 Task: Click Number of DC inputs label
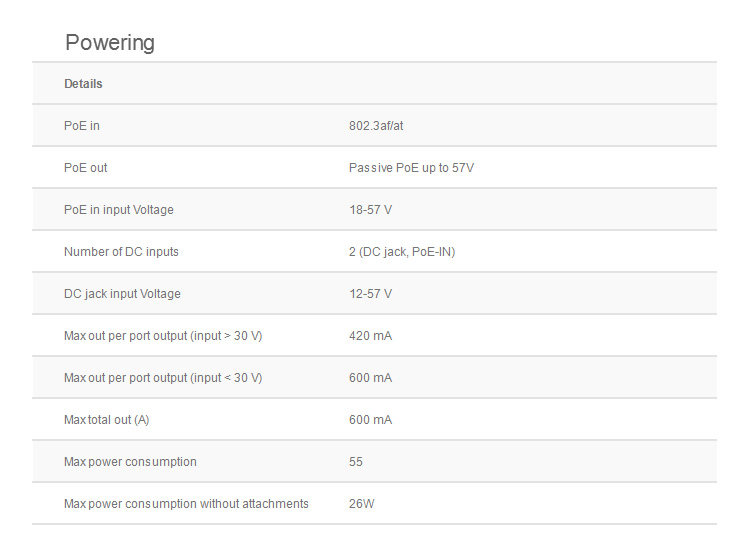(121, 252)
